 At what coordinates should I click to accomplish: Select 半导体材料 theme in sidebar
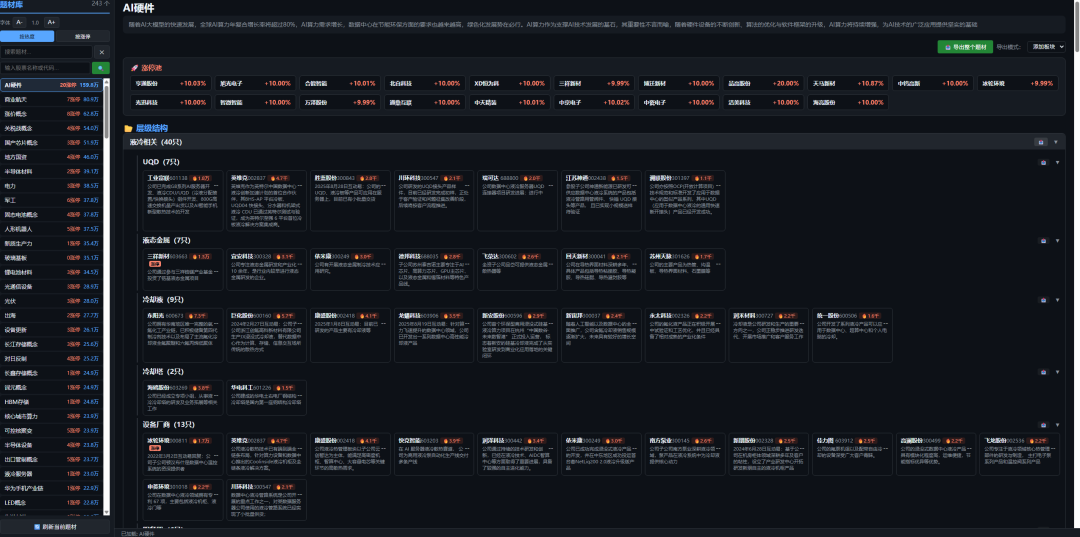pos(52,171)
